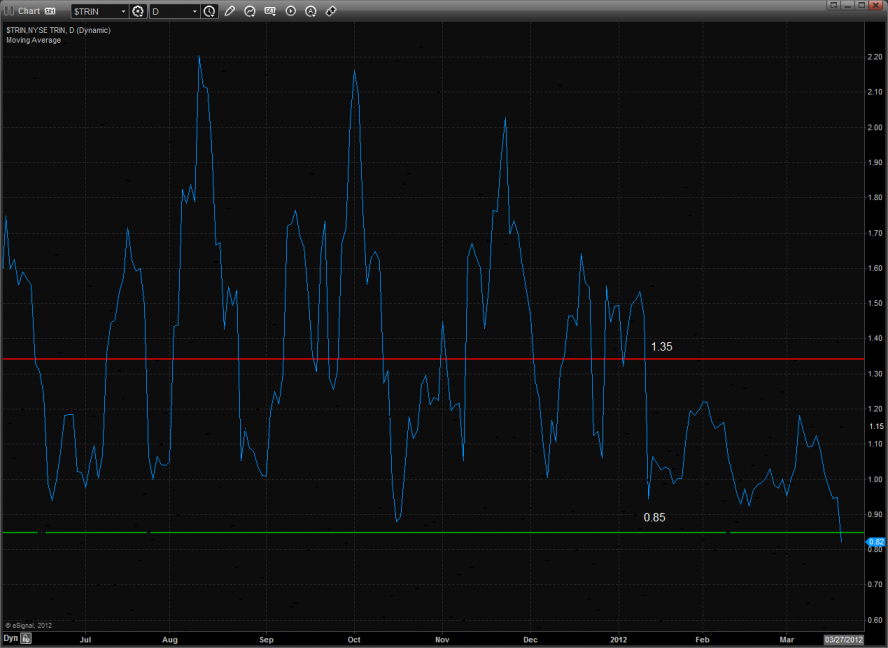This screenshot has height=648, width=888.
Task: Toggle the icon next to Dyn label
Action: 27,637
